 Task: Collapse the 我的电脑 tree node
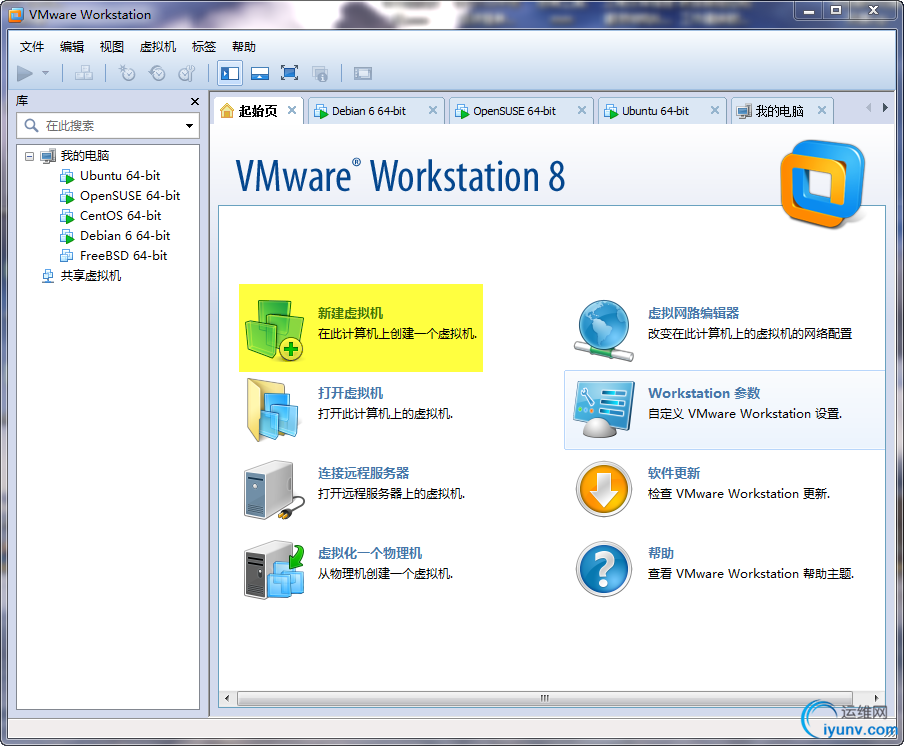(29, 156)
